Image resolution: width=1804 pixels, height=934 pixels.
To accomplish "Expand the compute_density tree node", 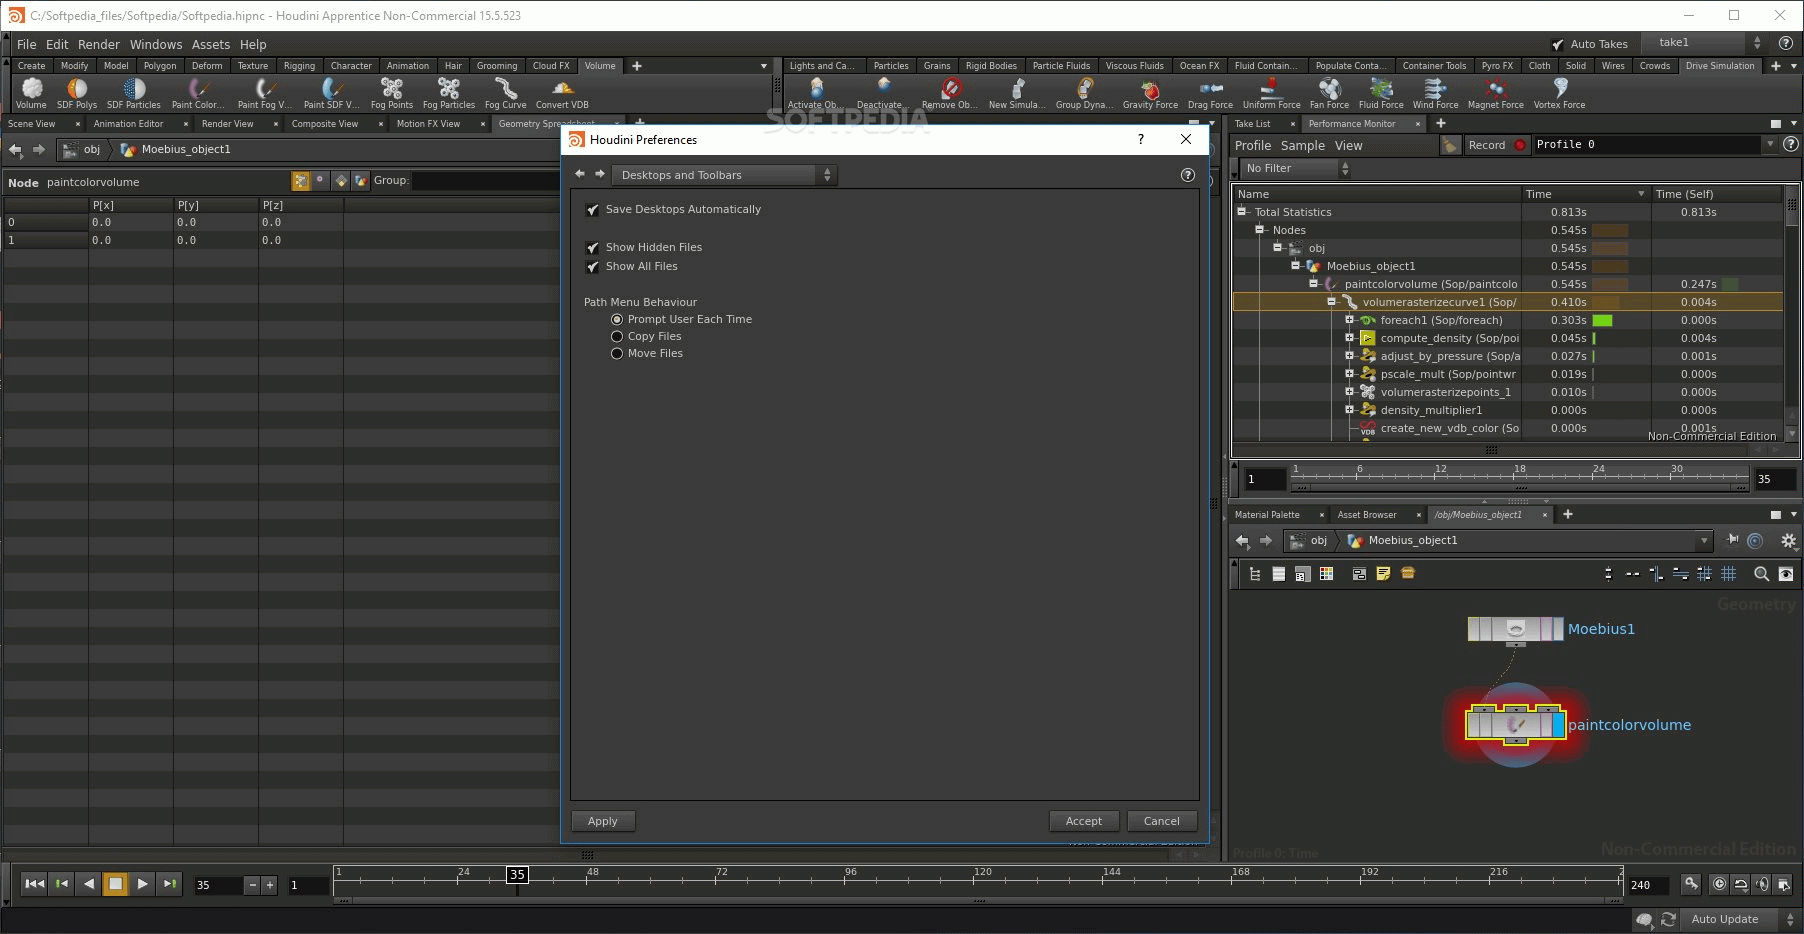I will tap(1349, 338).
